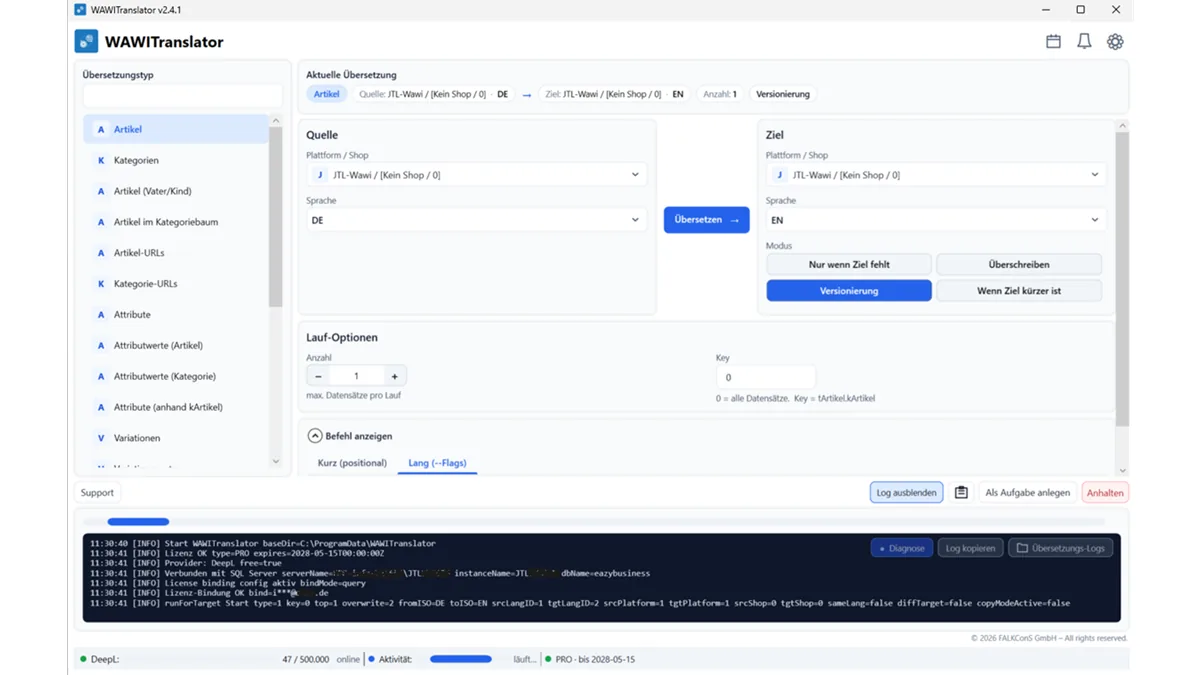Click the clipboard icon beside Log ausblenden
Image resolution: width=1200 pixels, height=675 pixels.
point(961,492)
